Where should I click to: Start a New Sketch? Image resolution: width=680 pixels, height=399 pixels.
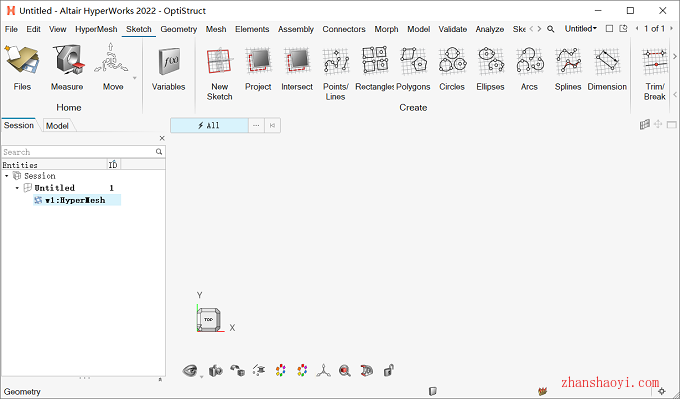tap(219, 74)
